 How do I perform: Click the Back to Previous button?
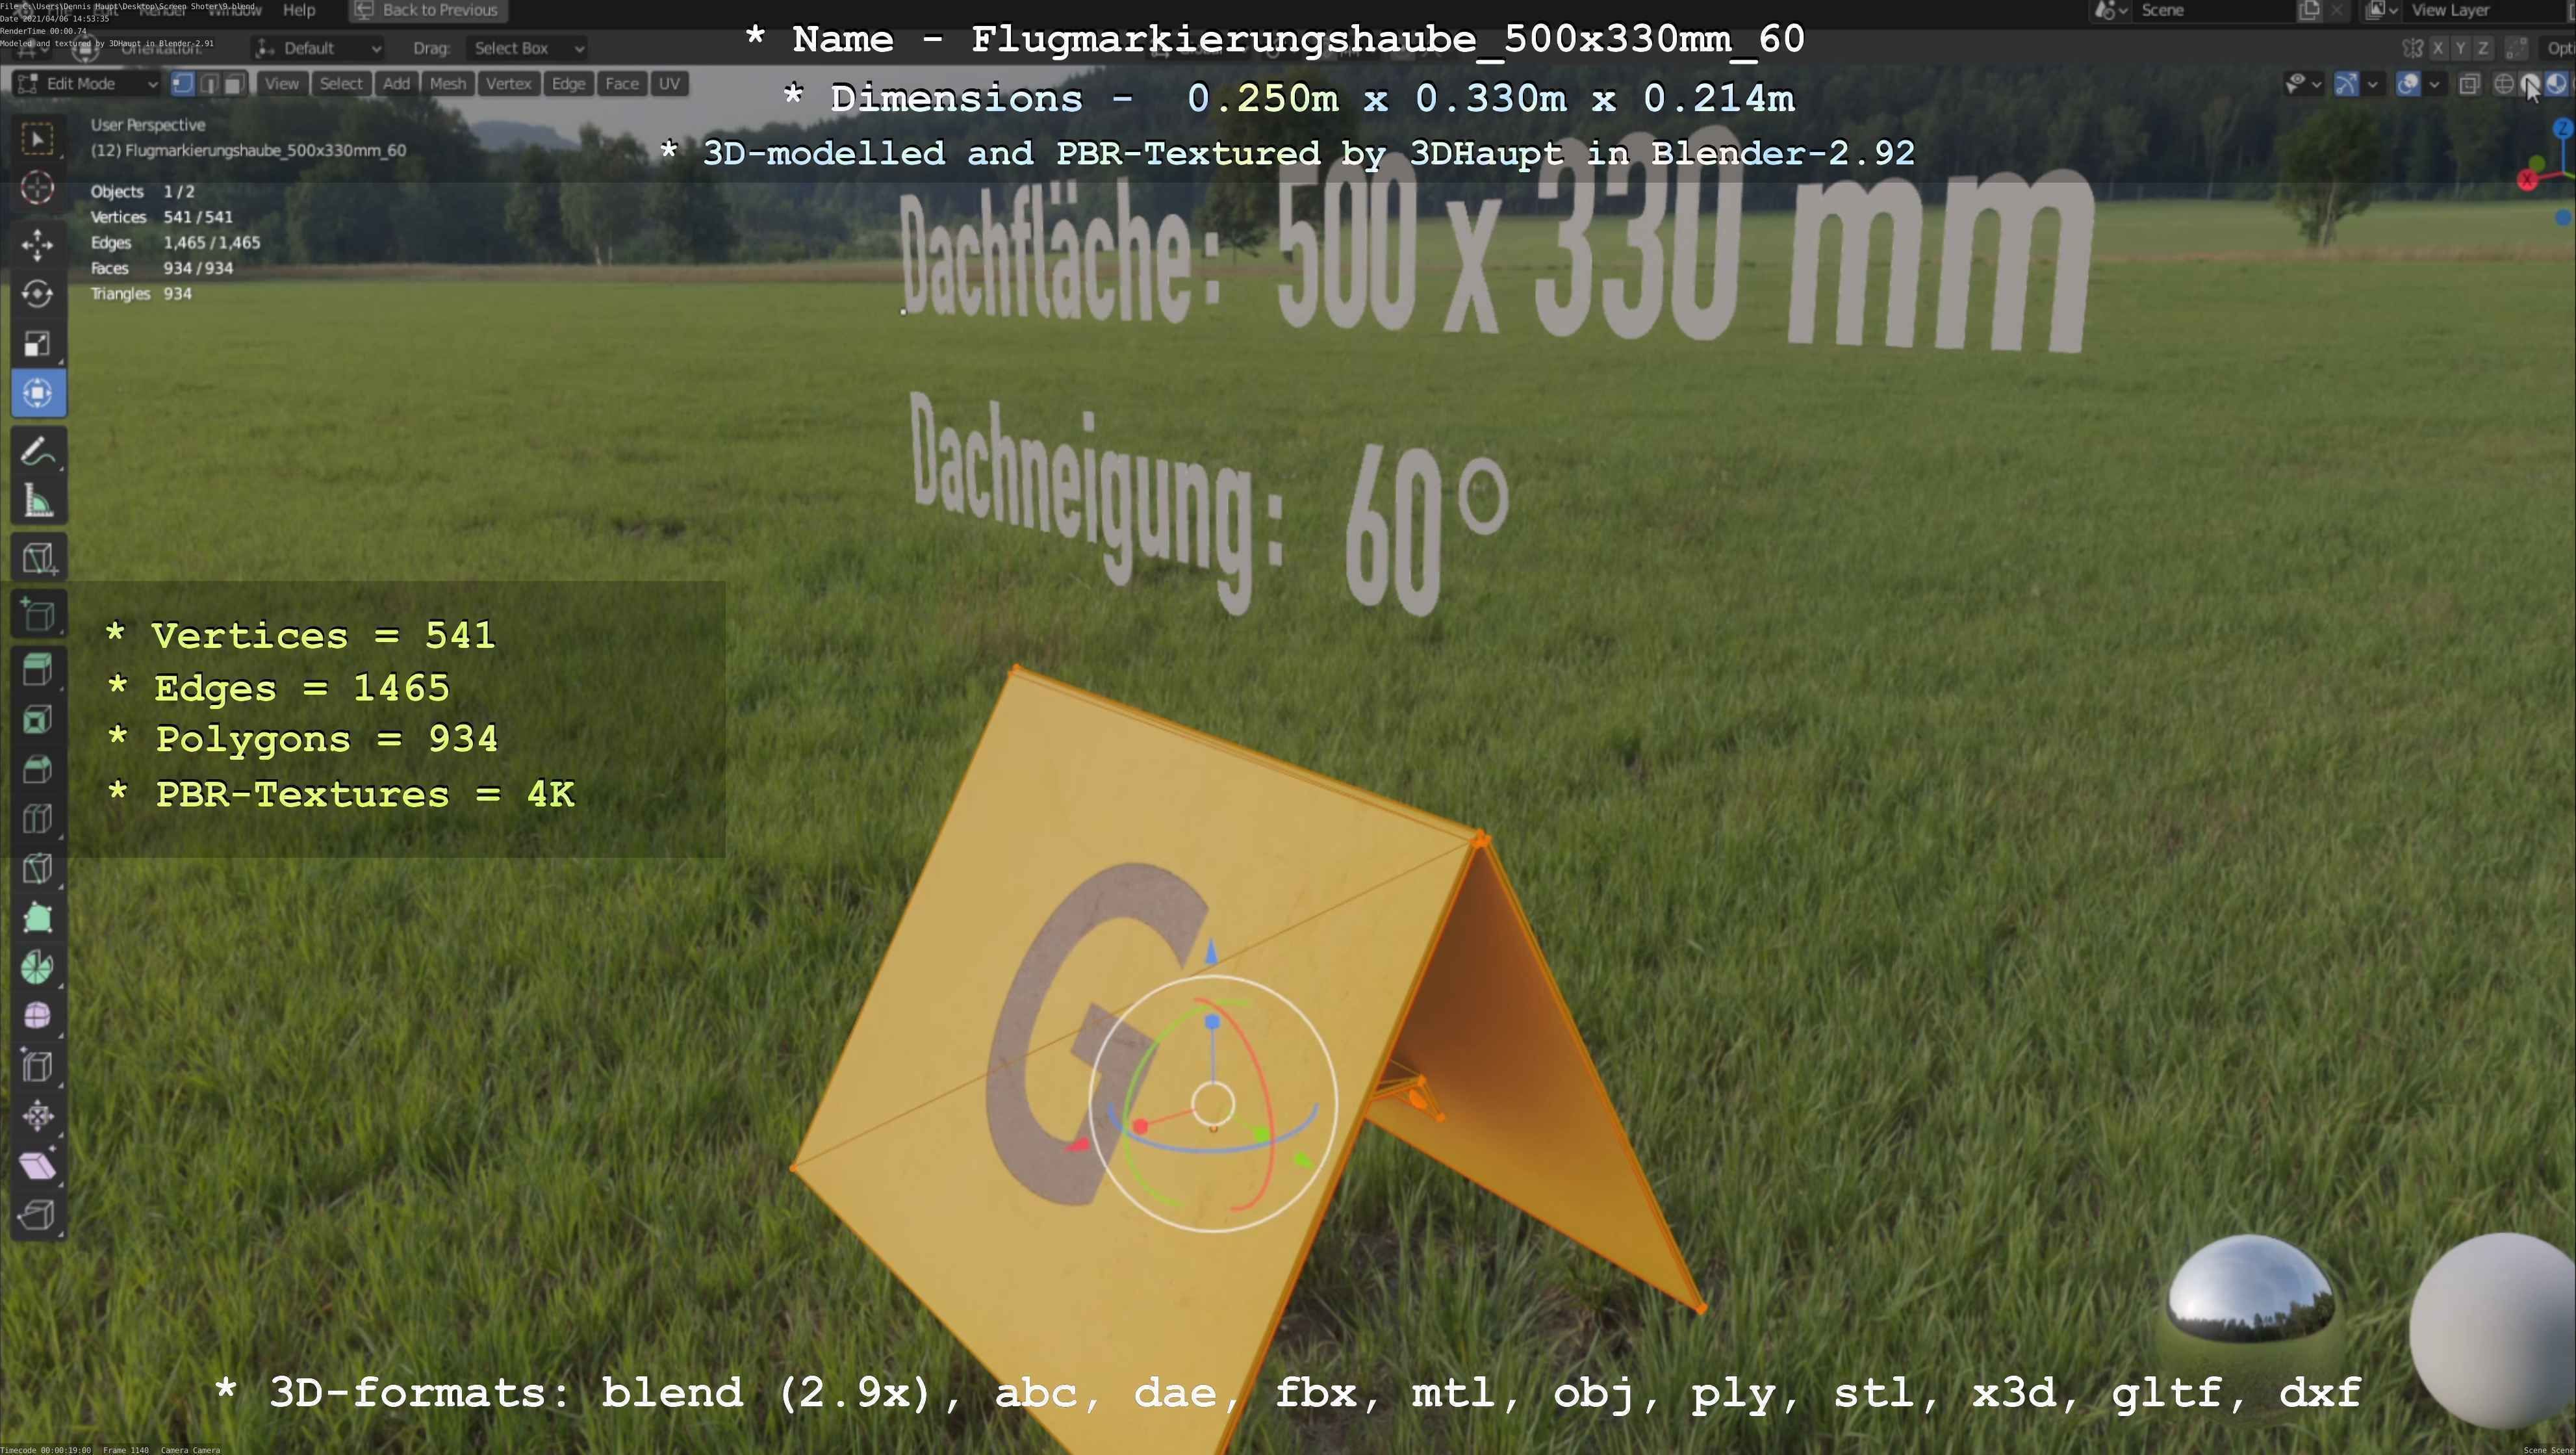pos(428,10)
